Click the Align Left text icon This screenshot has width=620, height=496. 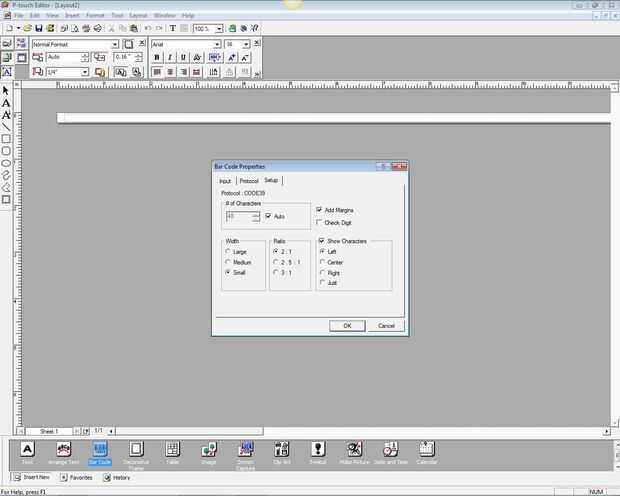pos(157,72)
